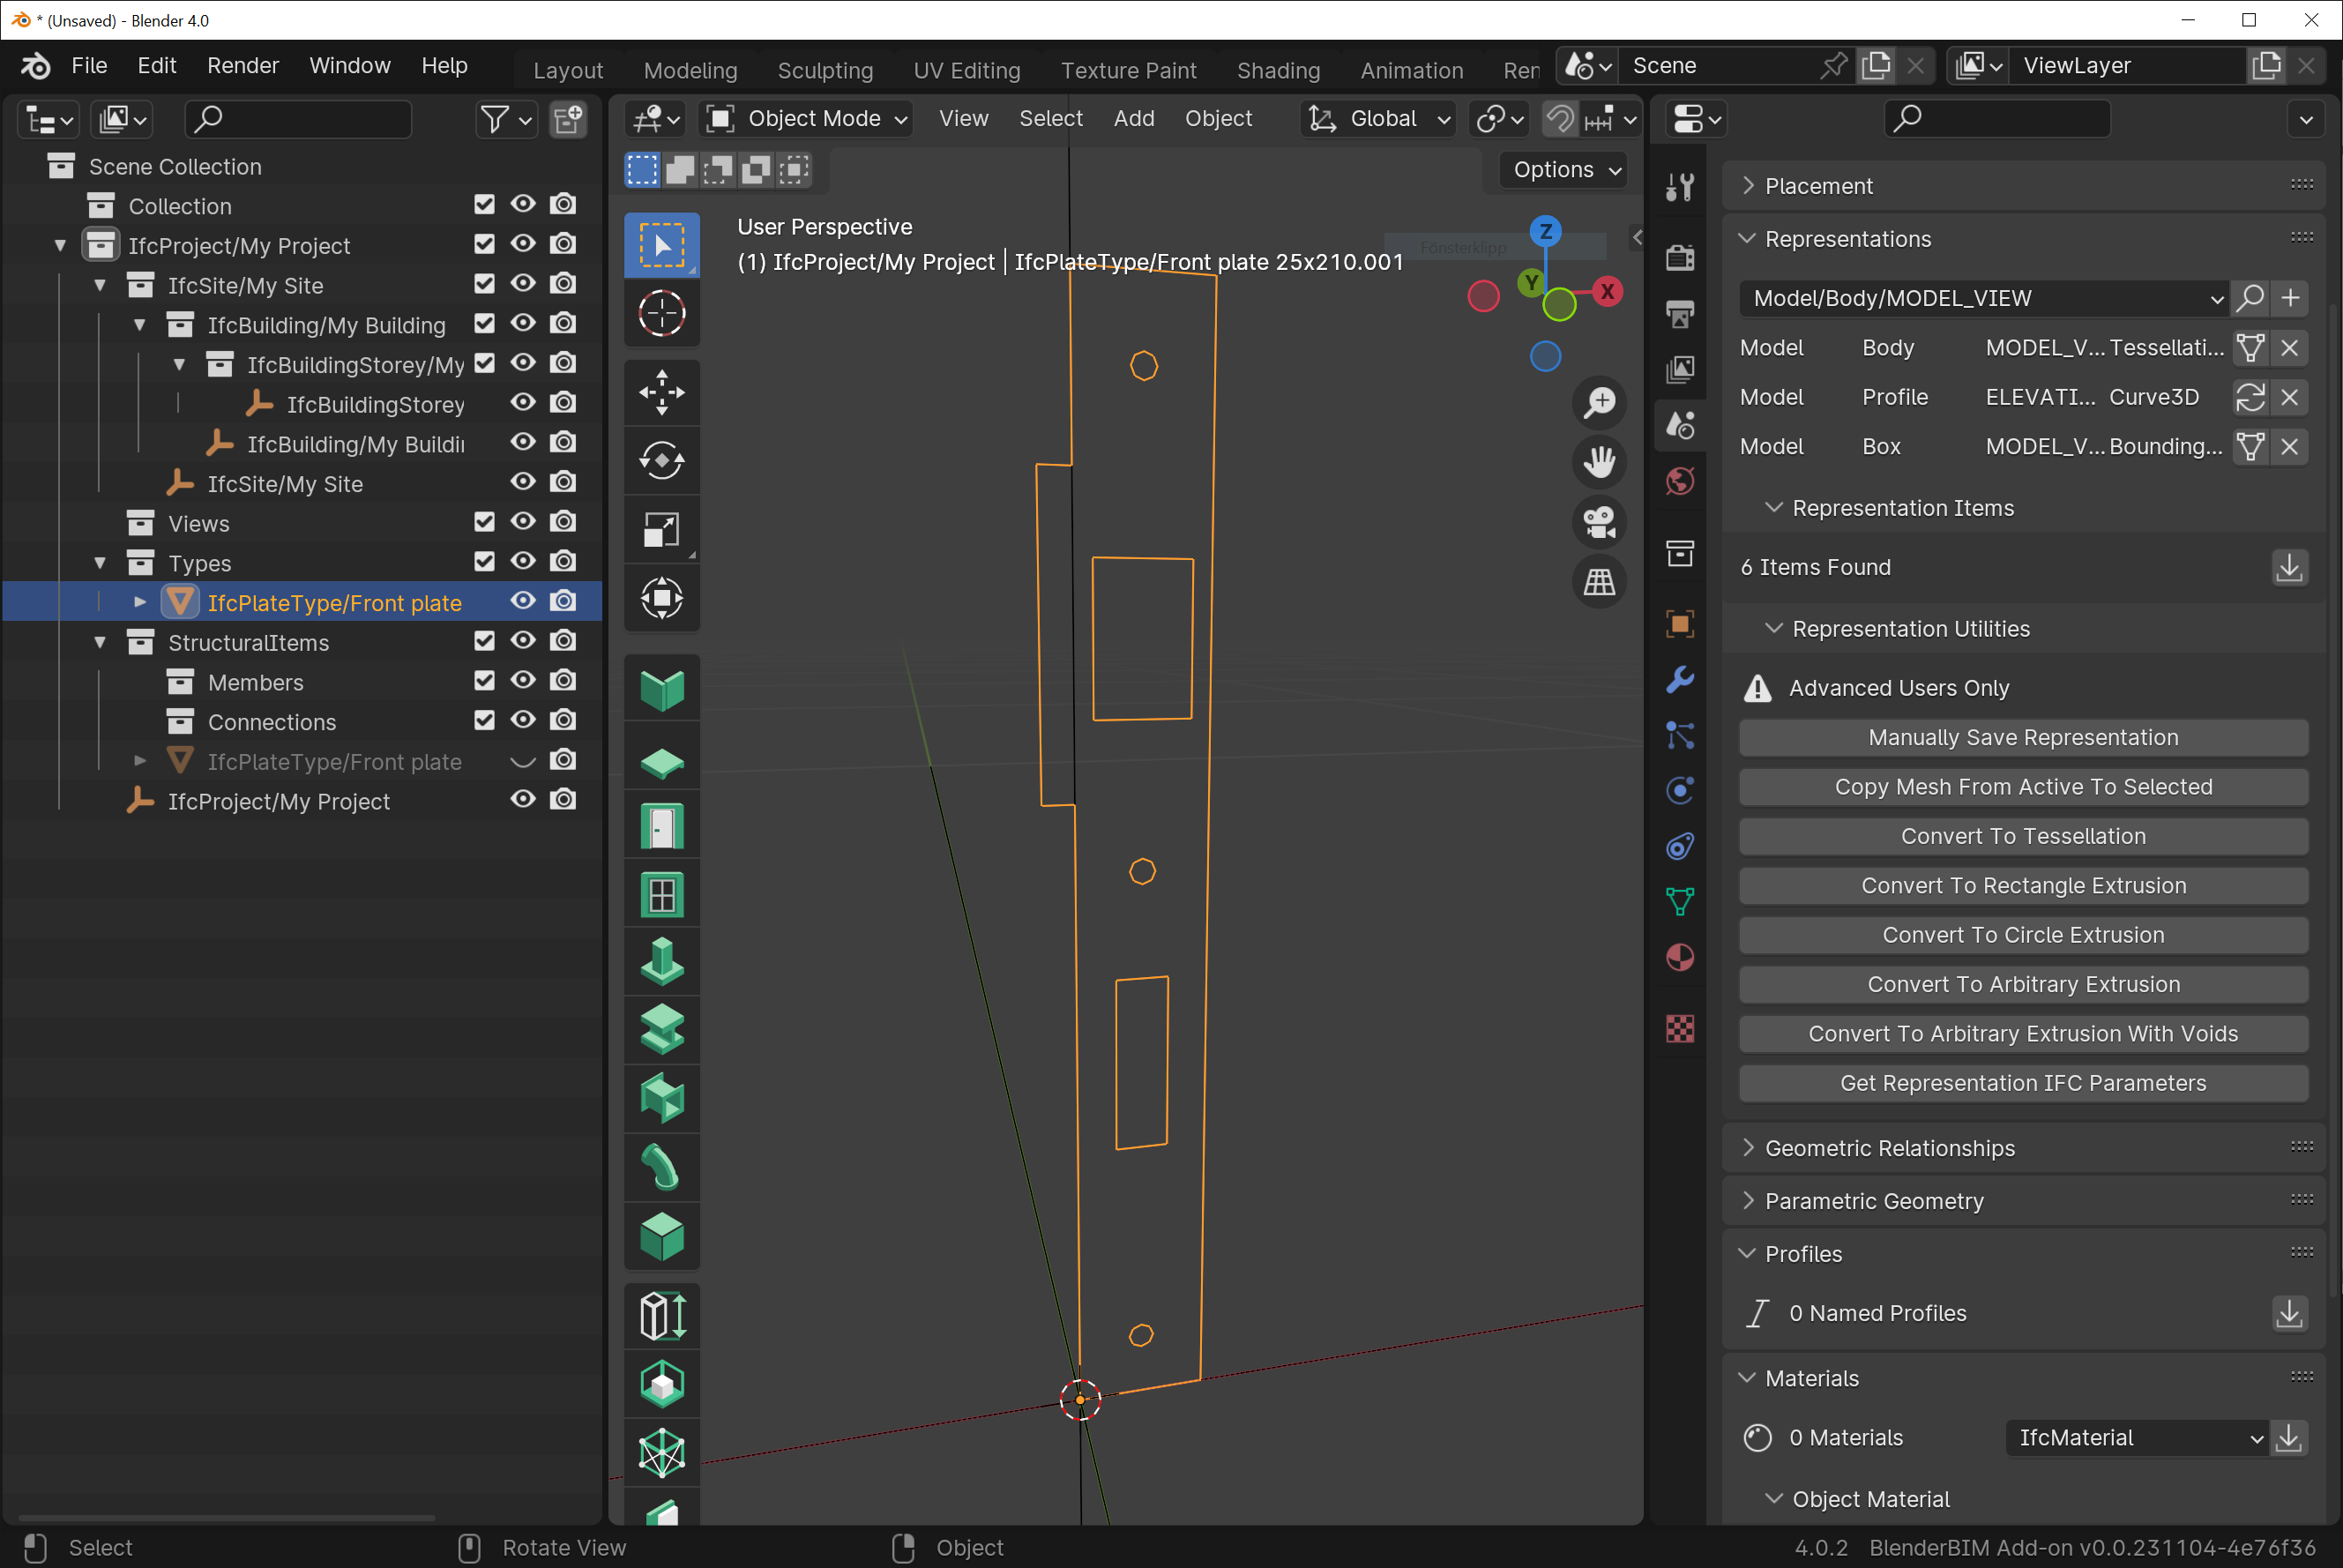Show the greyed IfcPlateType/Front plate object
2343x1568 pixels.
point(523,761)
